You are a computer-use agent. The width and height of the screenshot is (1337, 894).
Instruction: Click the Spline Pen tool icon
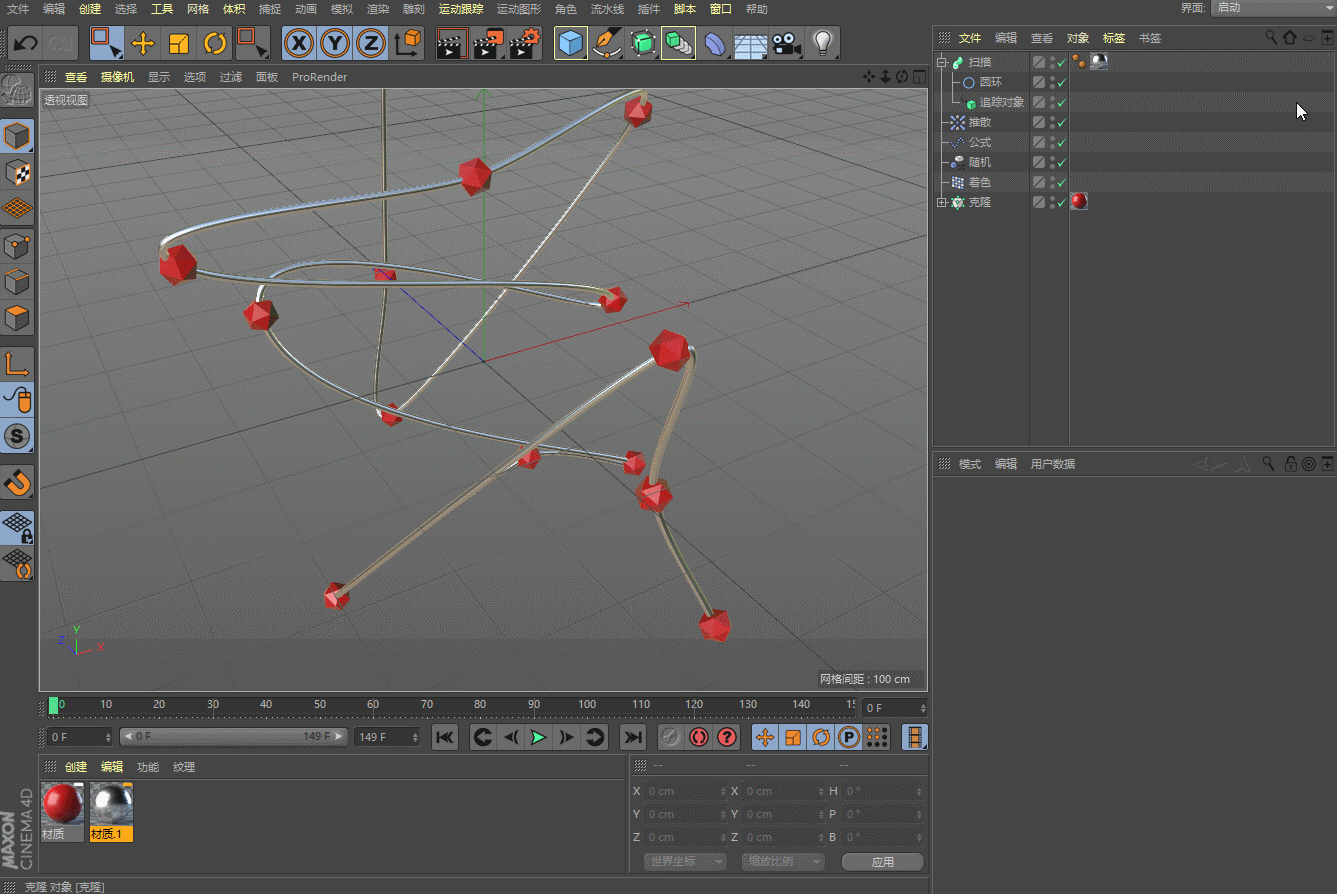[x=606, y=43]
